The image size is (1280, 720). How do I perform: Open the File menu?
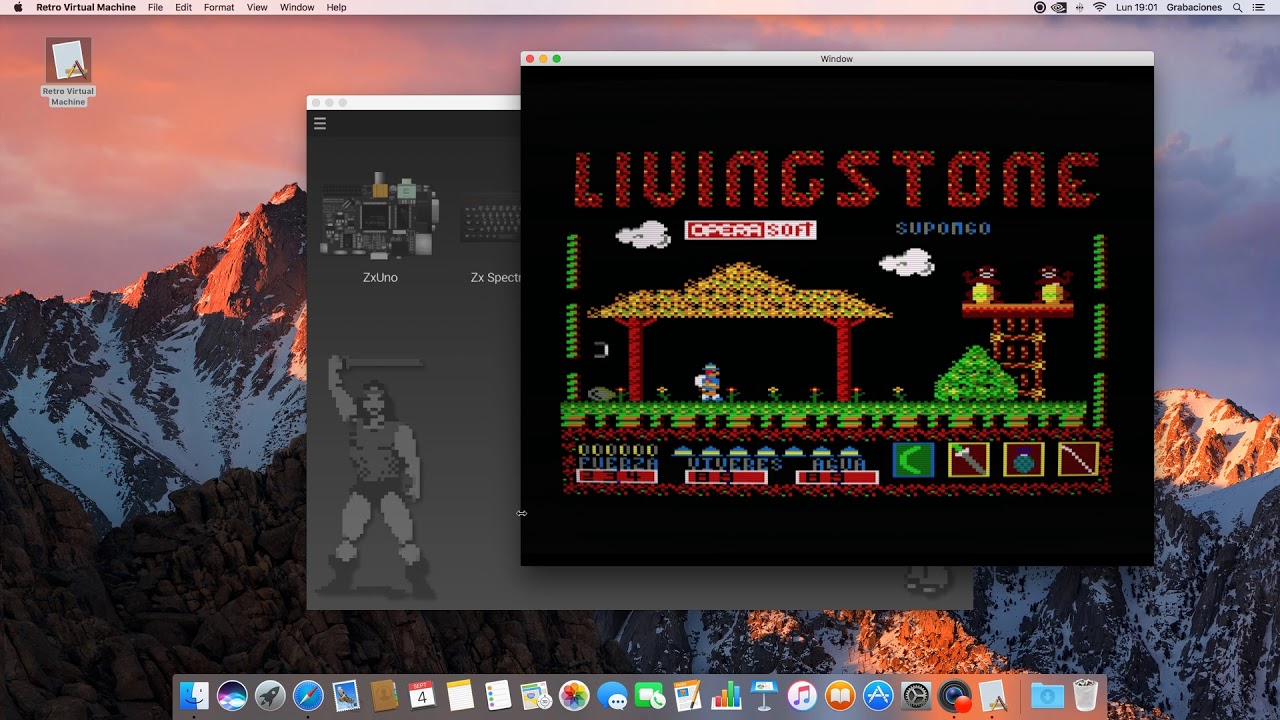(x=155, y=7)
